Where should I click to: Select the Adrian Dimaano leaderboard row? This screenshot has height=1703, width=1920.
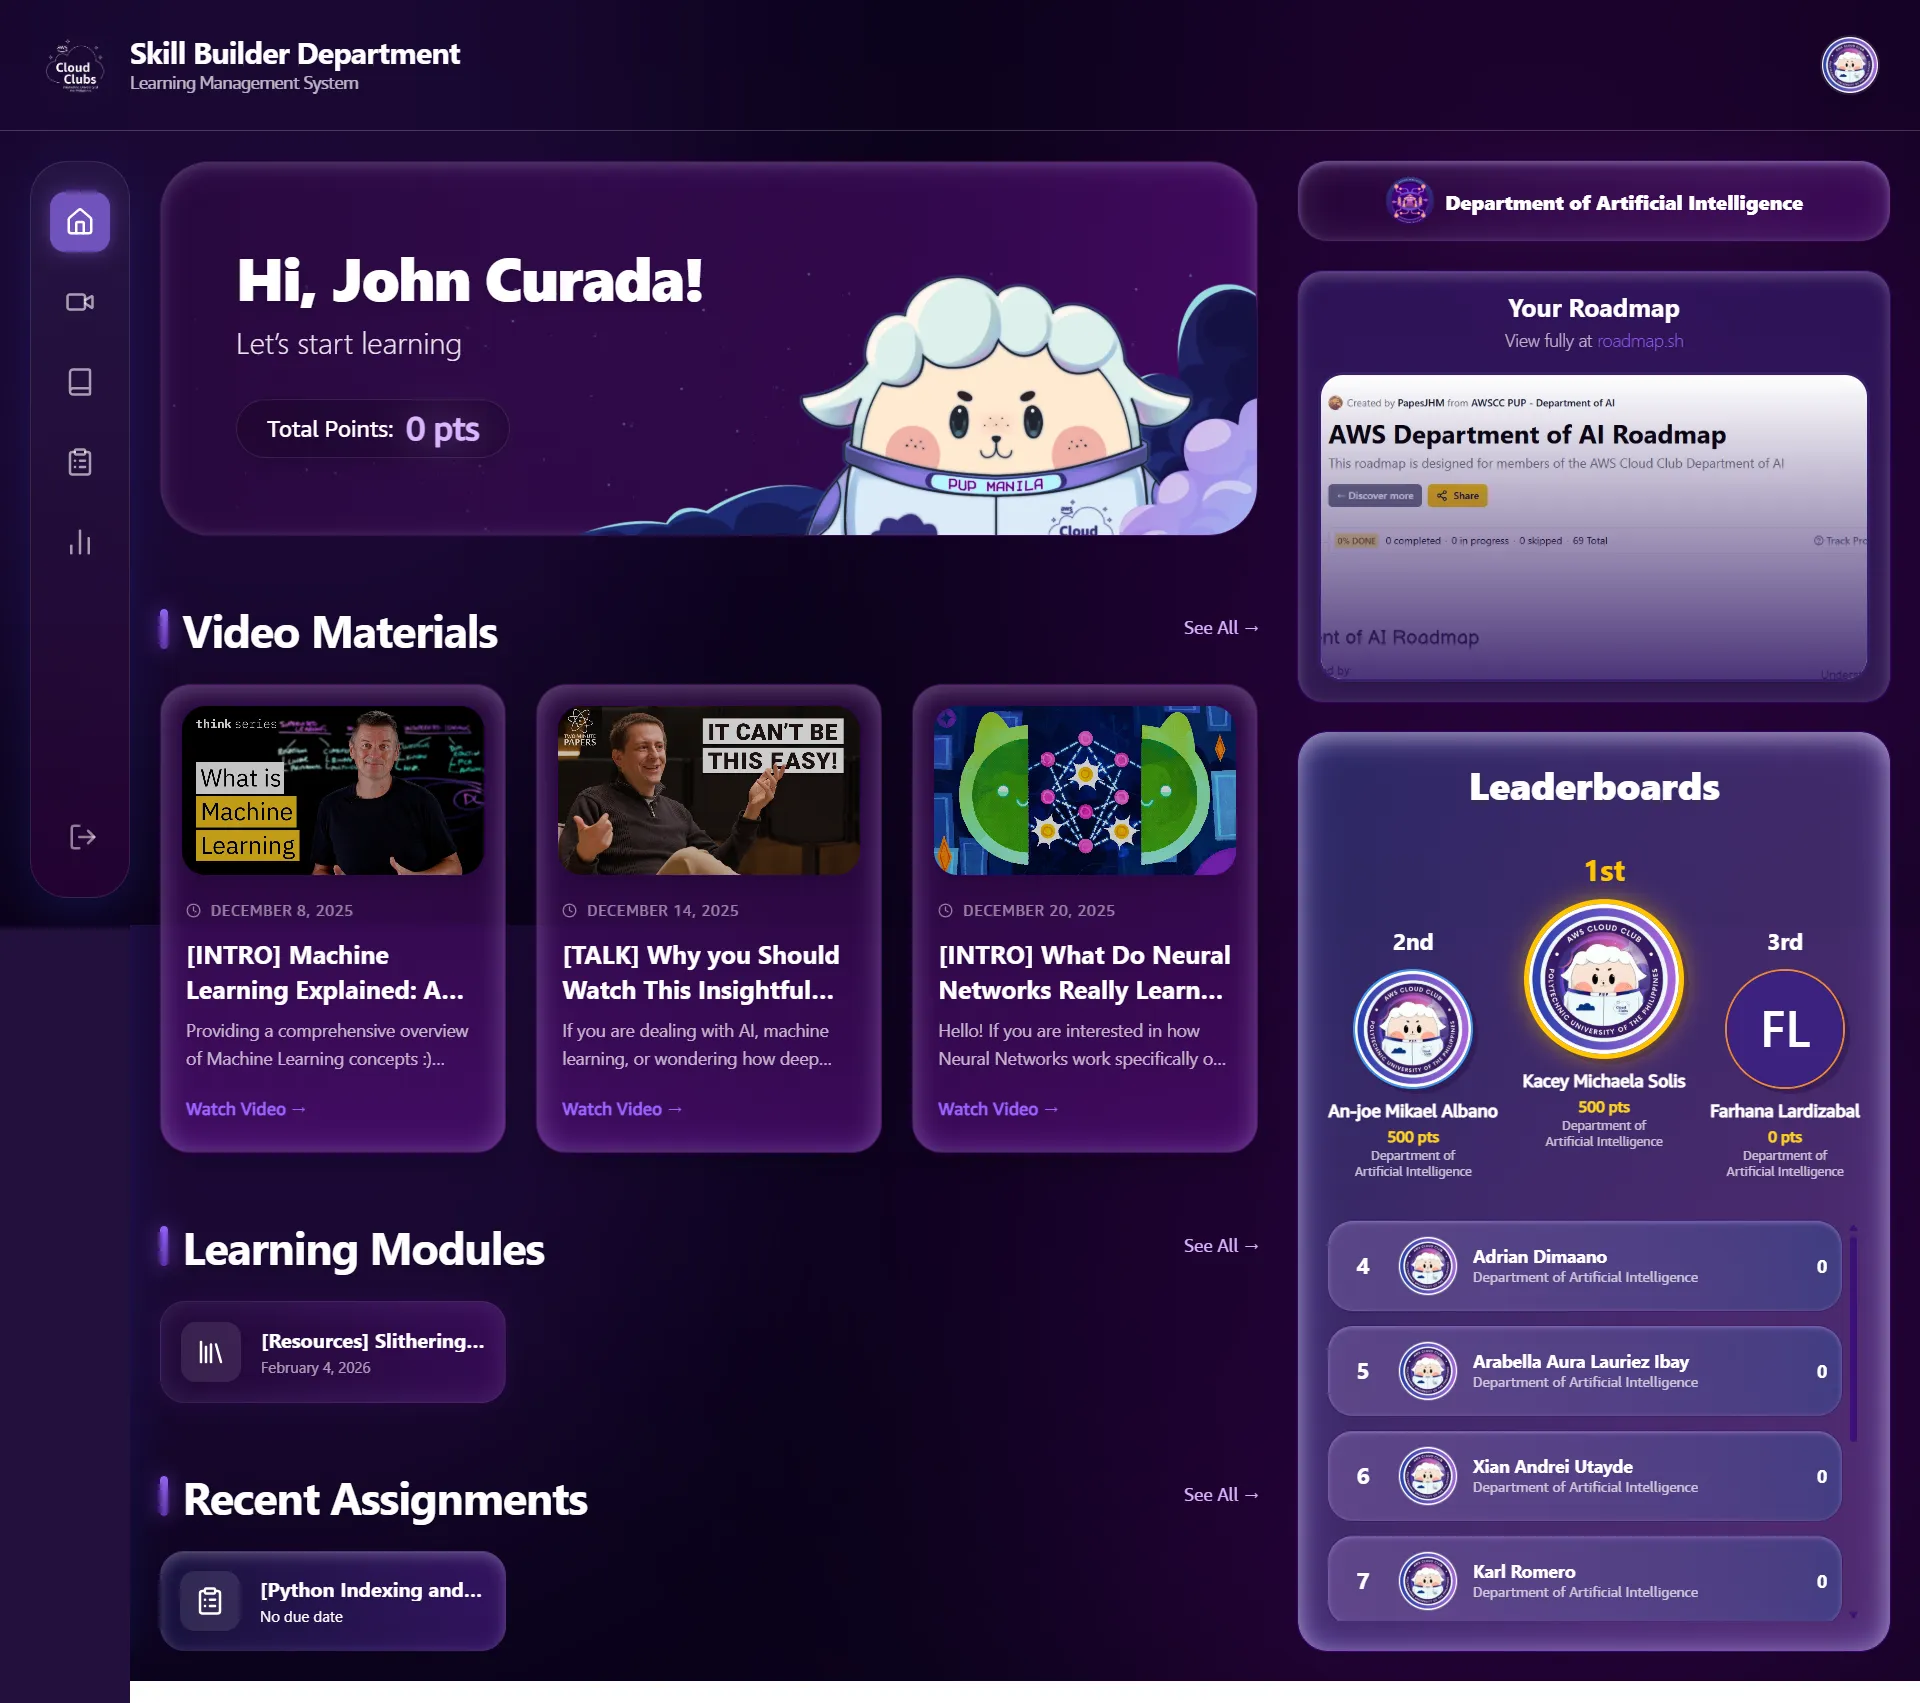[1584, 1266]
